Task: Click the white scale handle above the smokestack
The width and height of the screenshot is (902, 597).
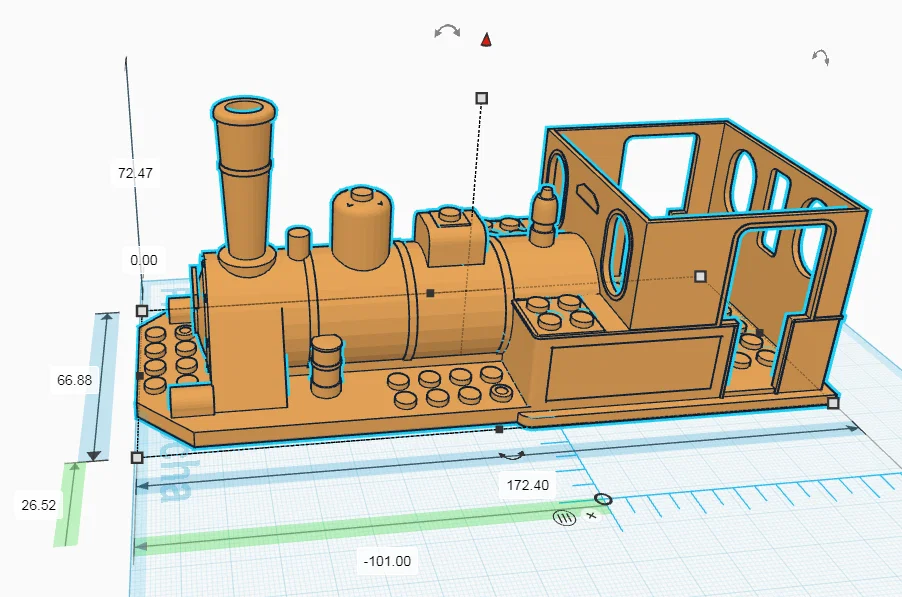Action: [481, 98]
